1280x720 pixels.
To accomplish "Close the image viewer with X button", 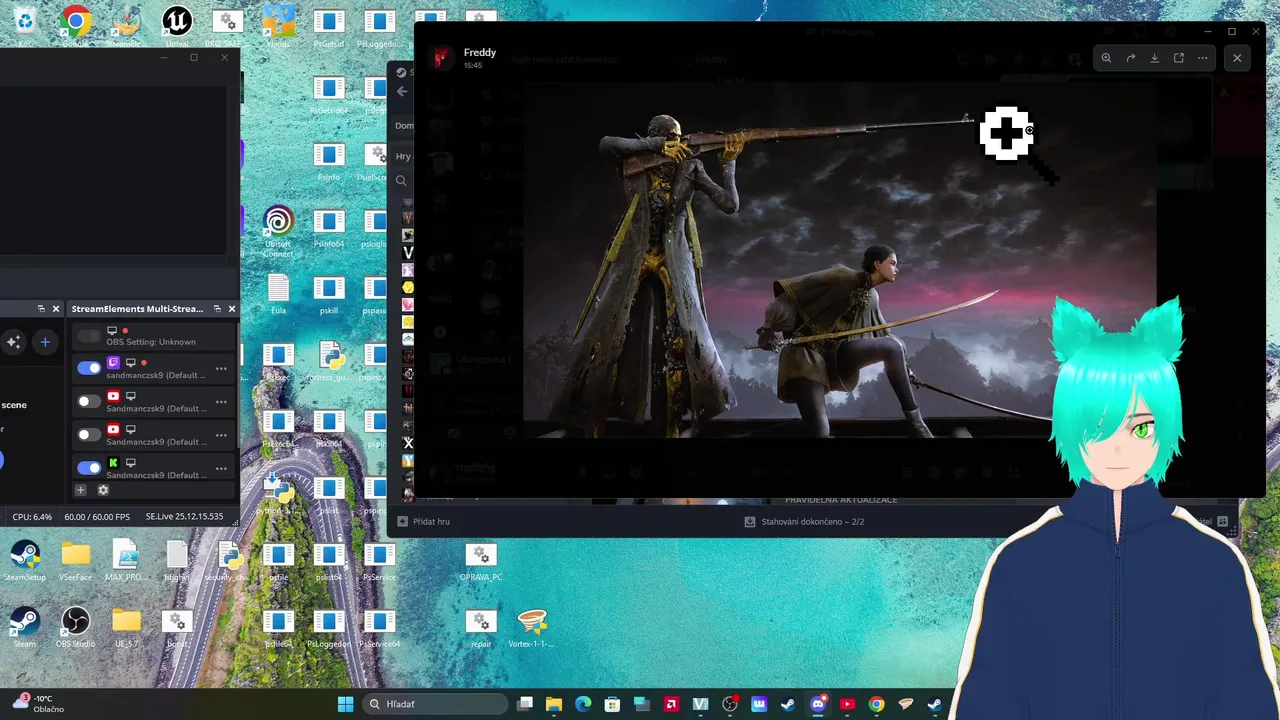I will (1237, 58).
